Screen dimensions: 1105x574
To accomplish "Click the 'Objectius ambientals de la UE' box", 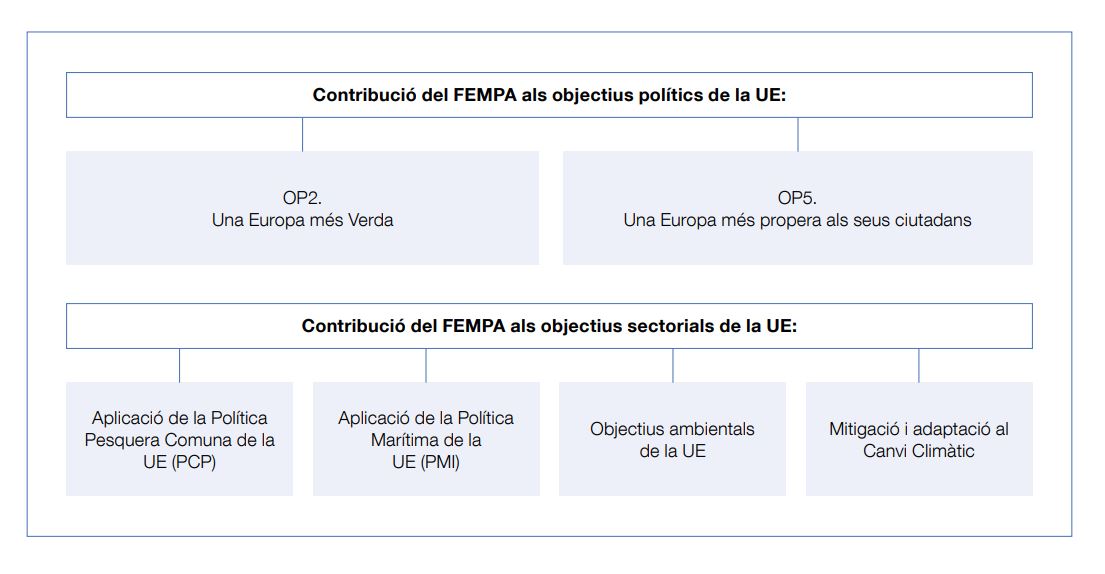I will coord(672,439).
